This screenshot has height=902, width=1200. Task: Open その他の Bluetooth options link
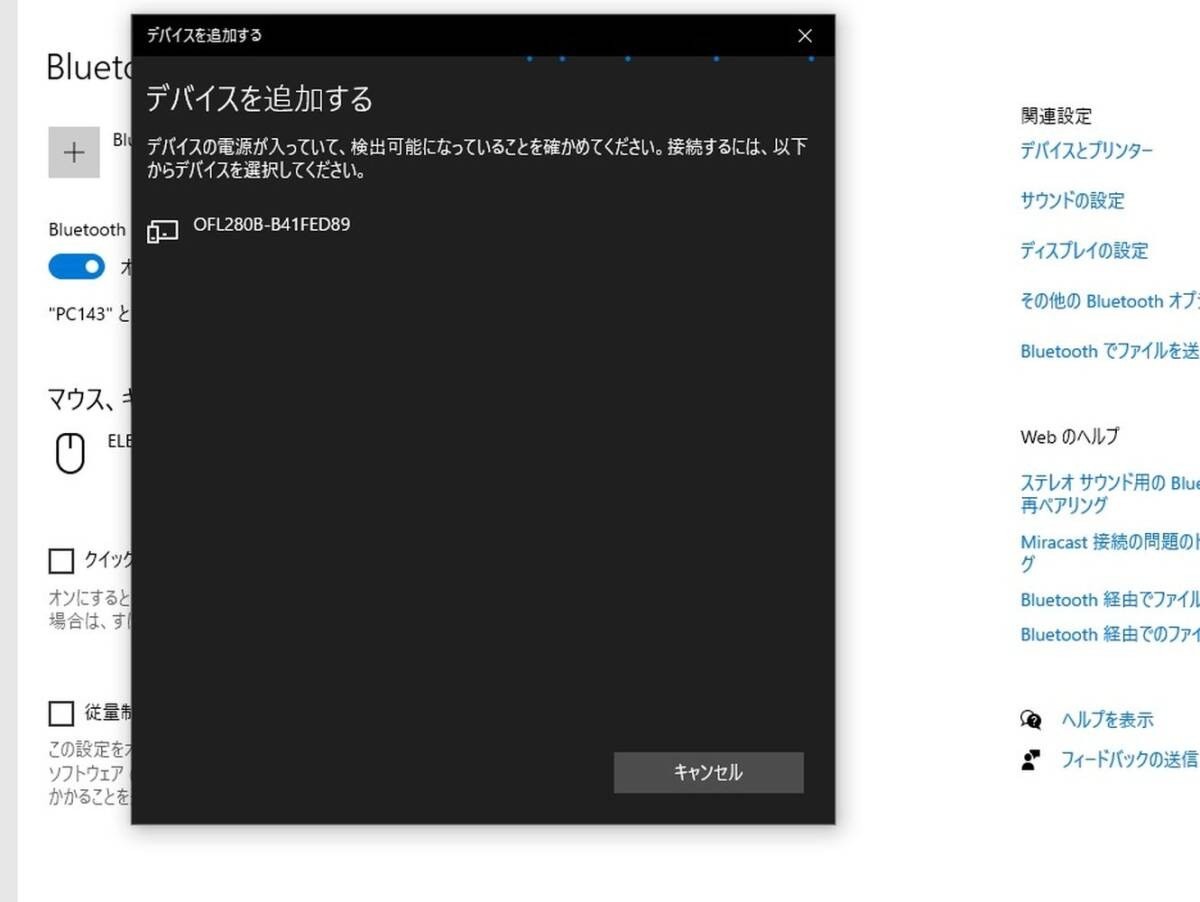point(1110,301)
